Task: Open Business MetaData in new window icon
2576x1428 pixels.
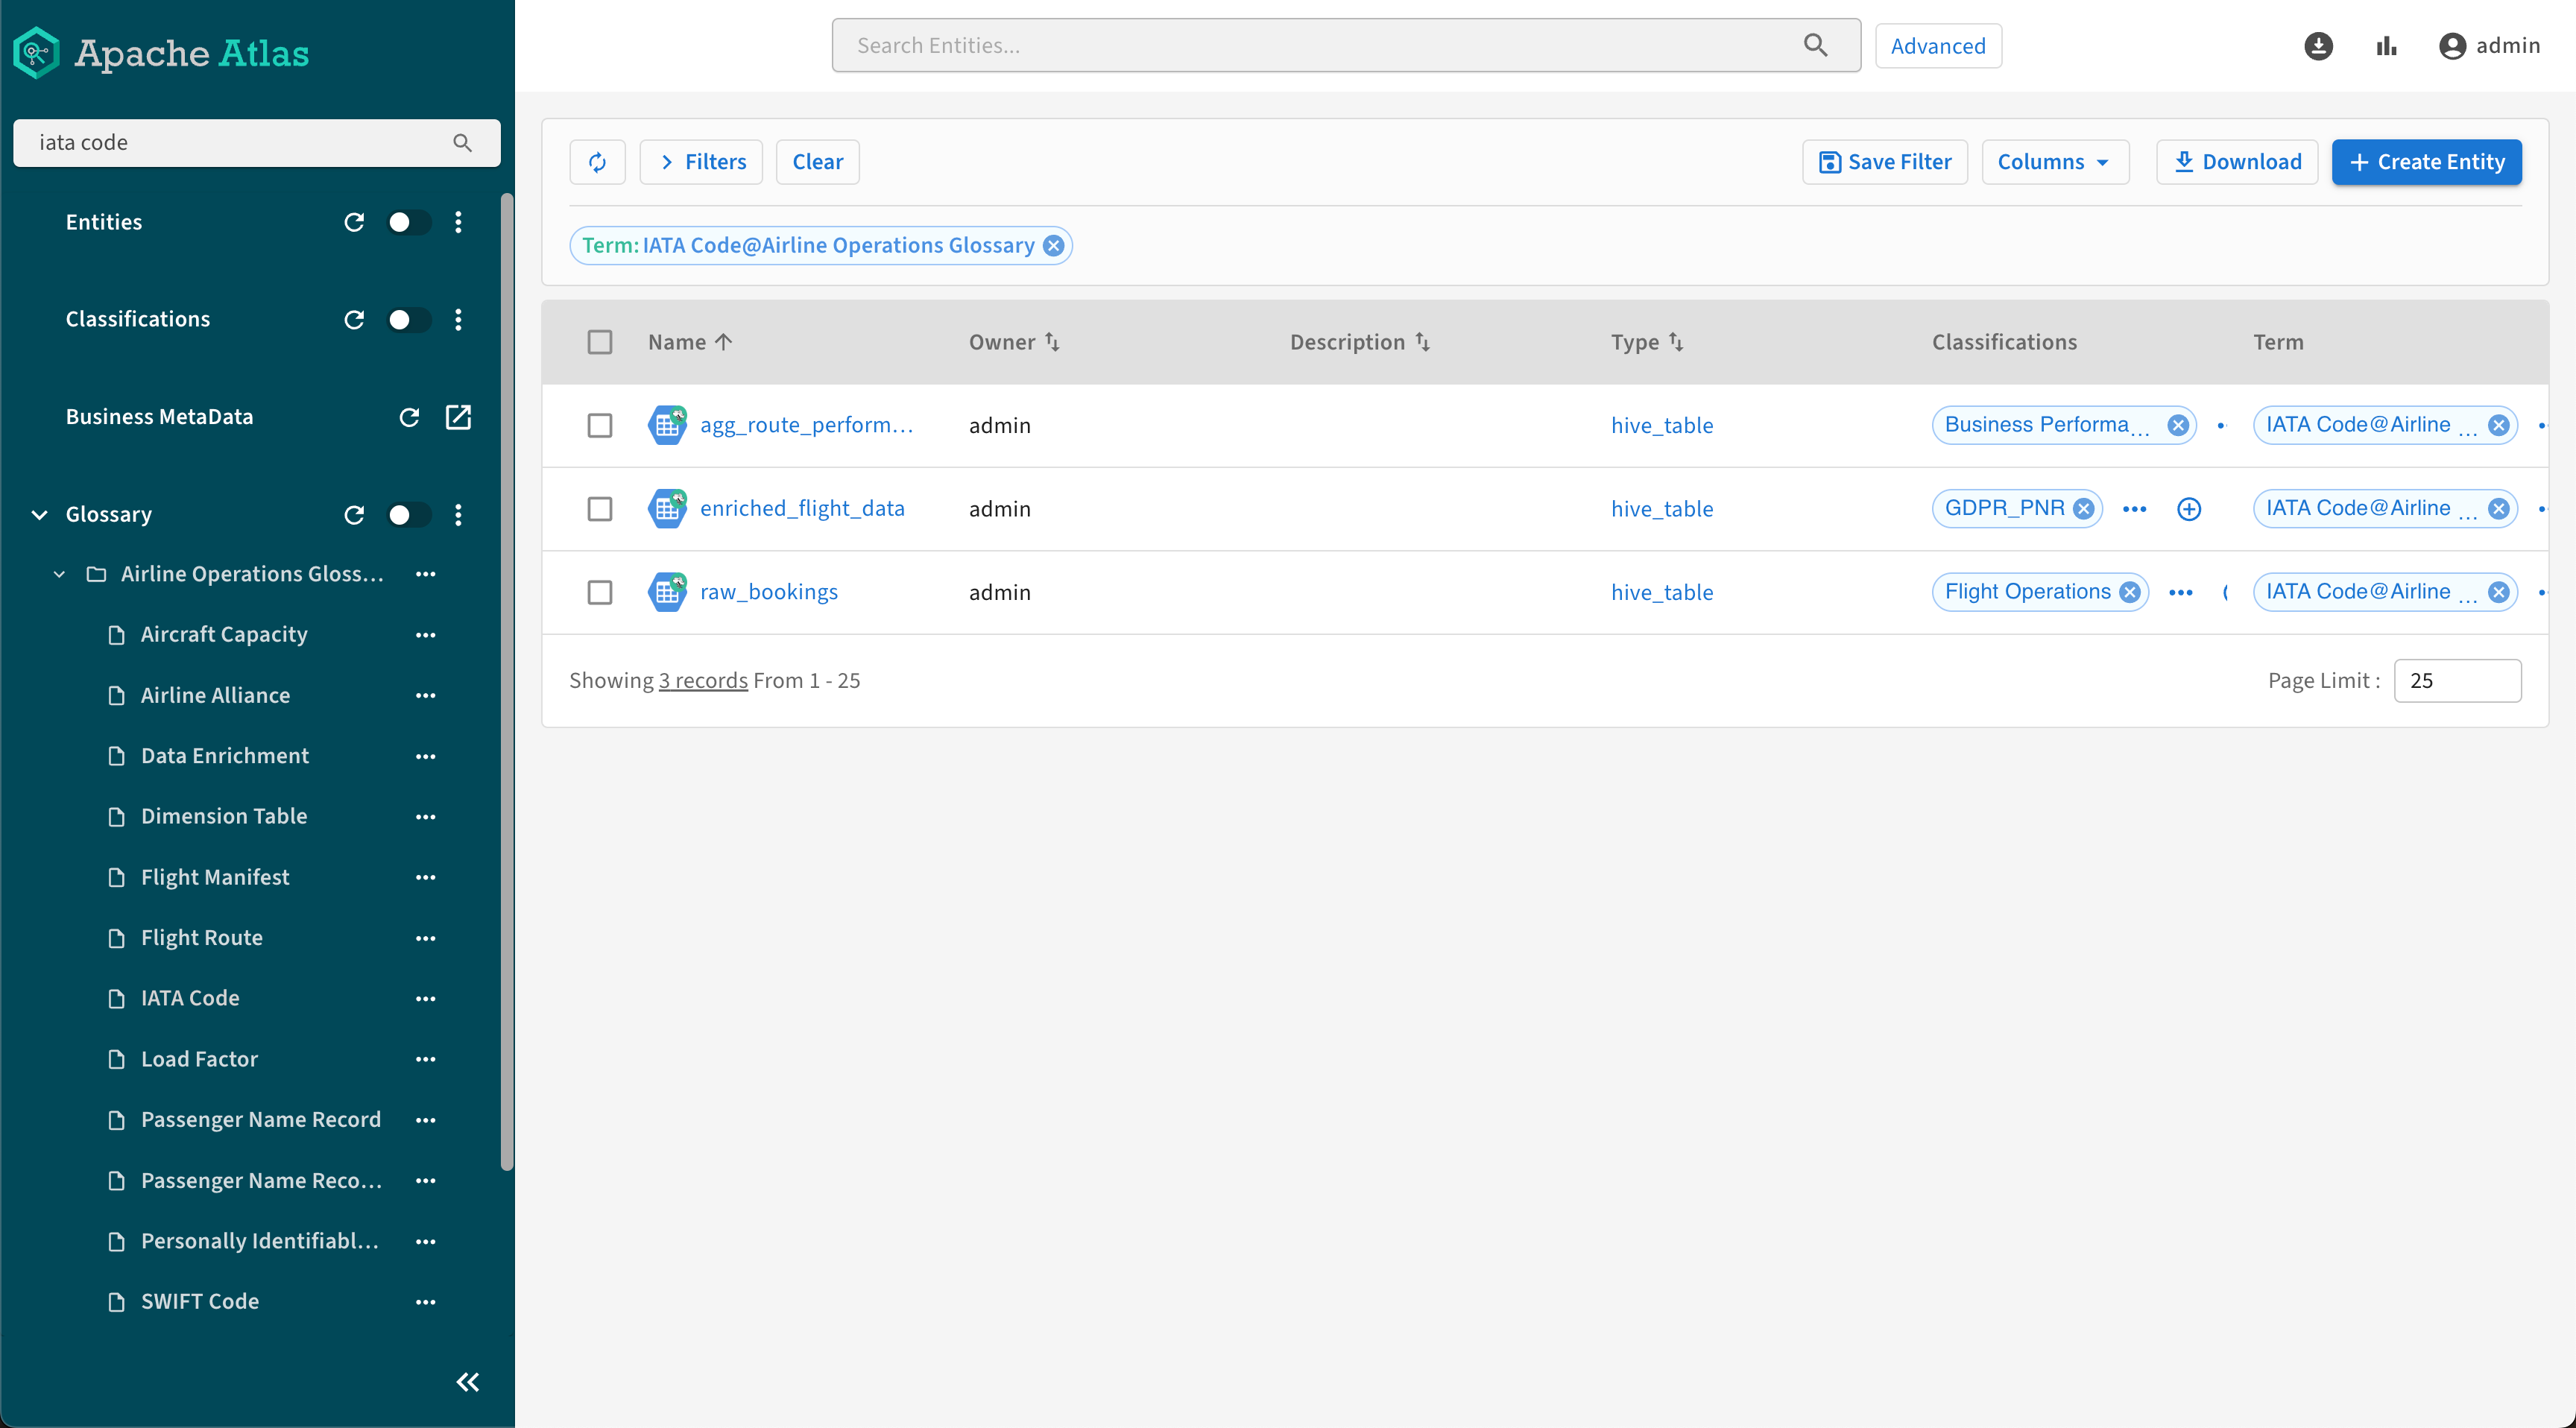Action: [x=458, y=417]
